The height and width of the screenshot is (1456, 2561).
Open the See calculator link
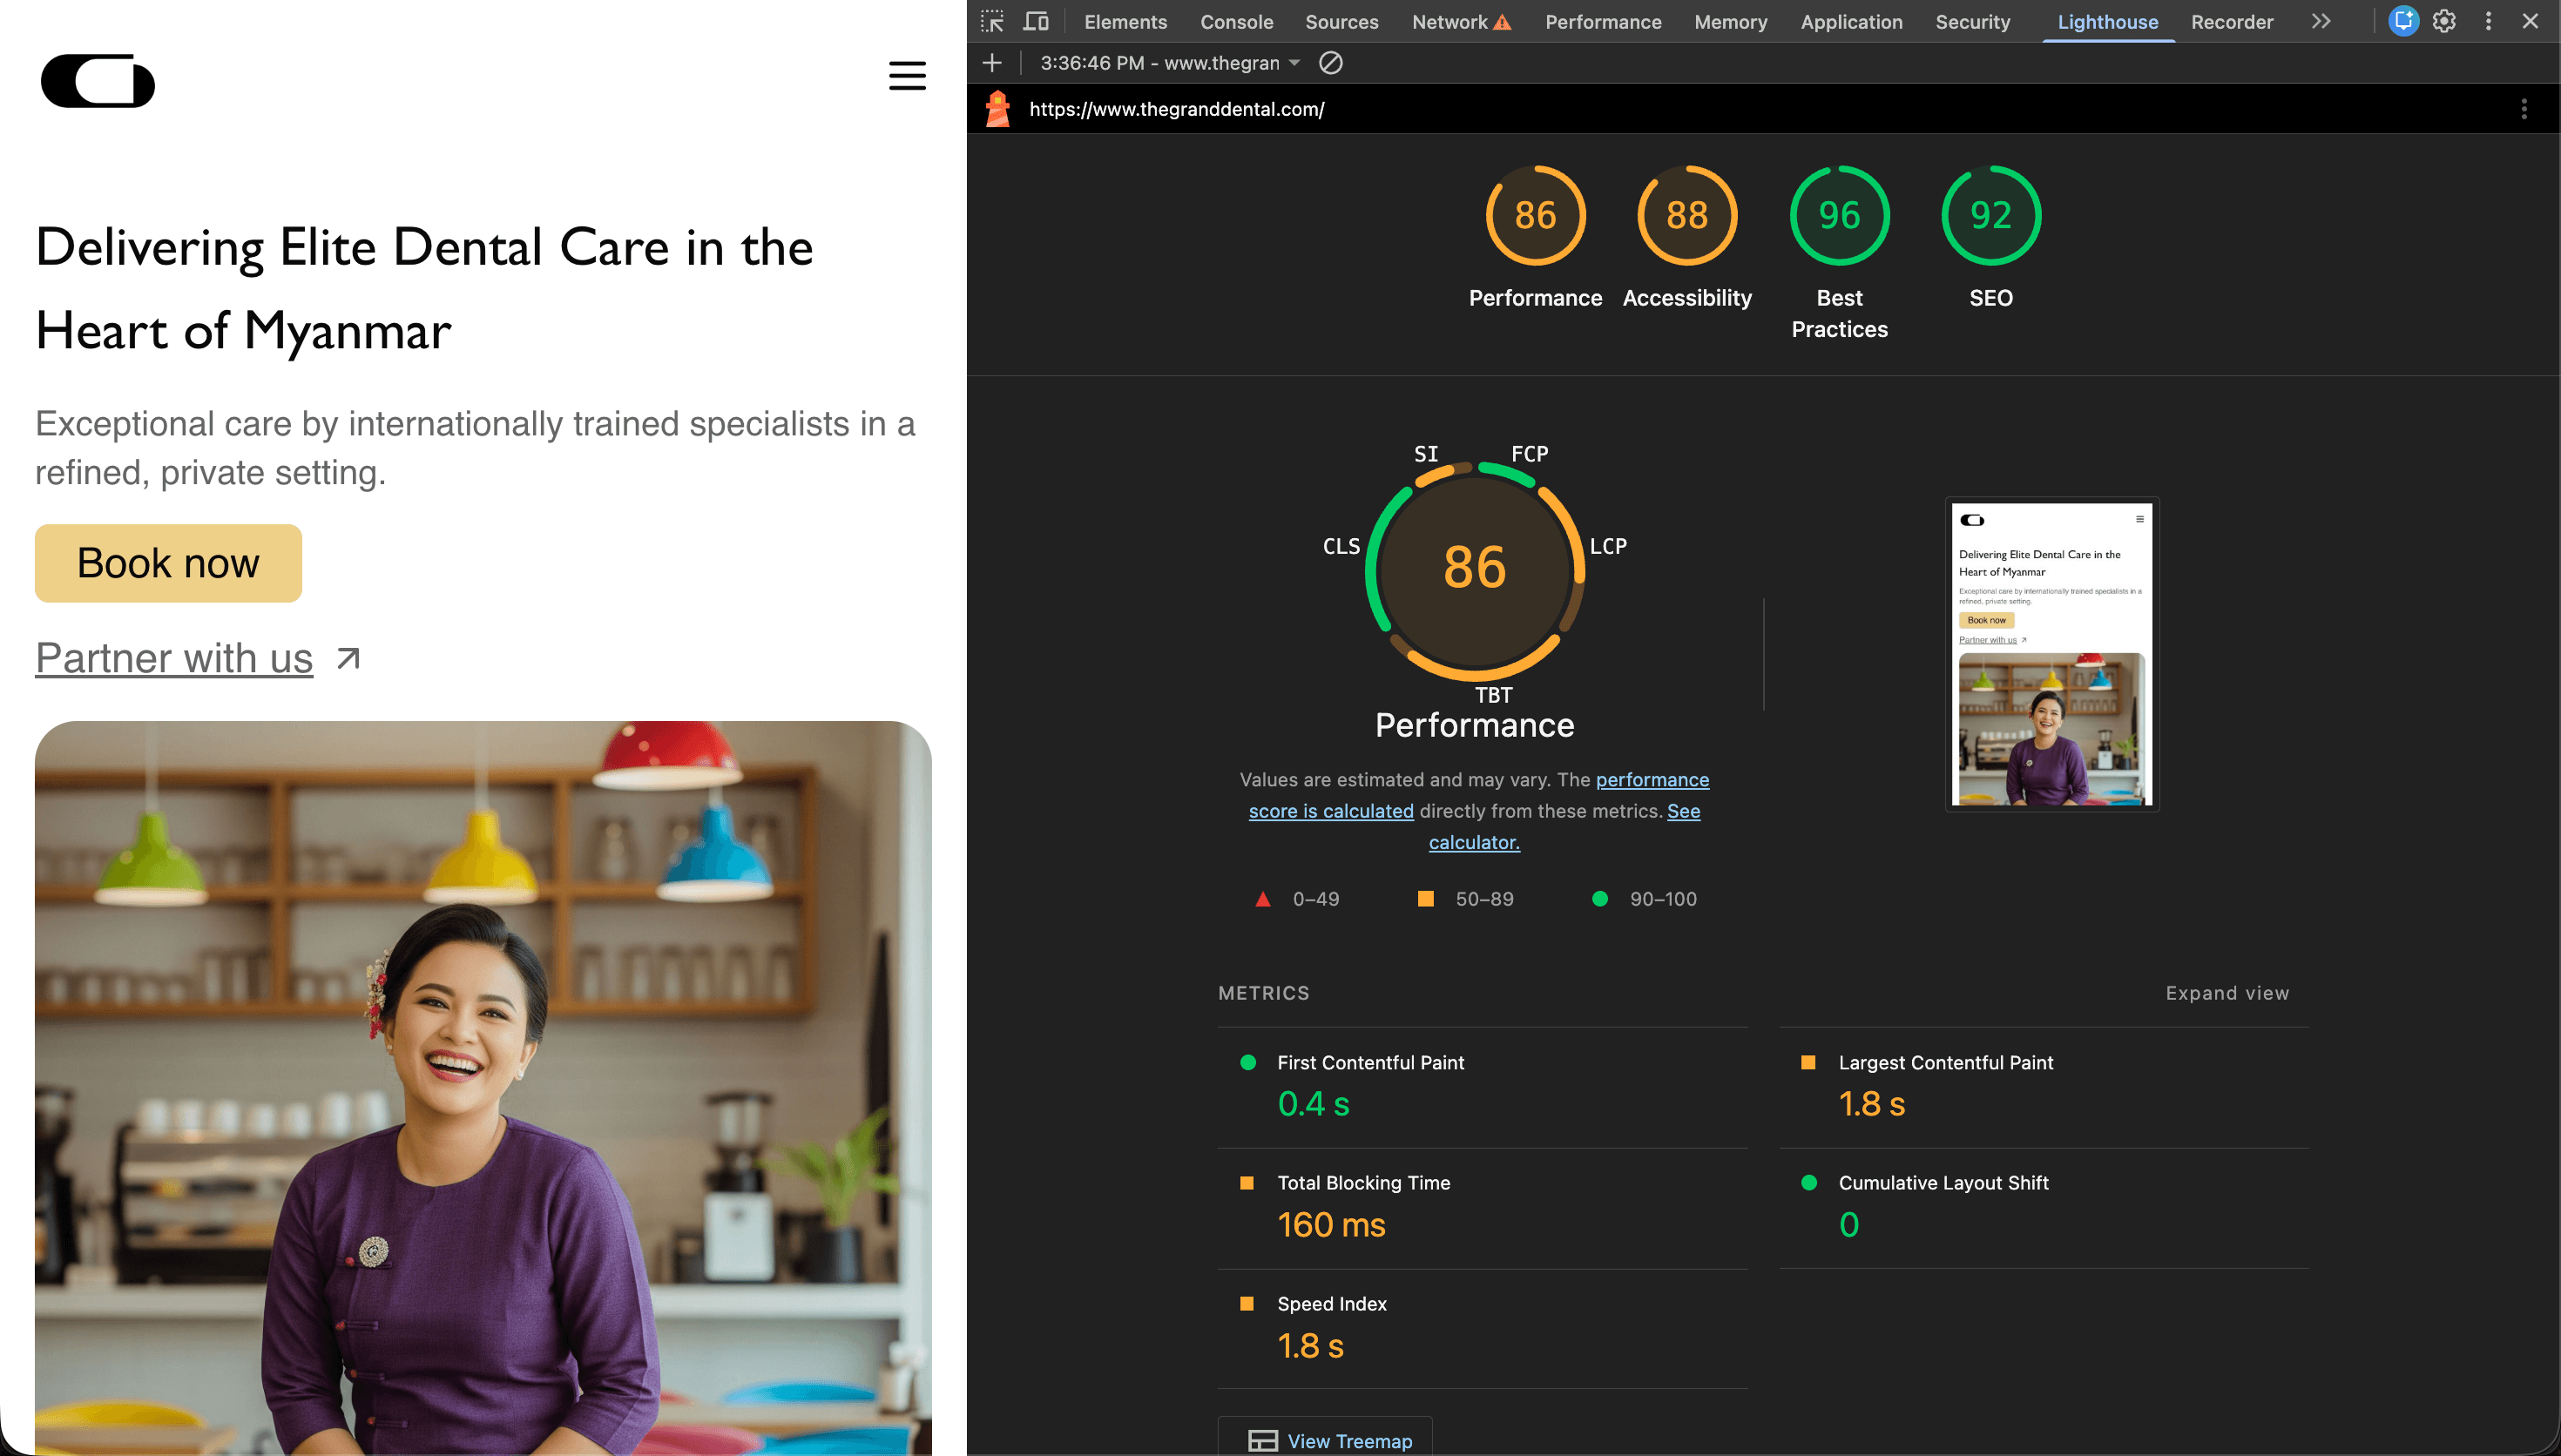point(1473,841)
